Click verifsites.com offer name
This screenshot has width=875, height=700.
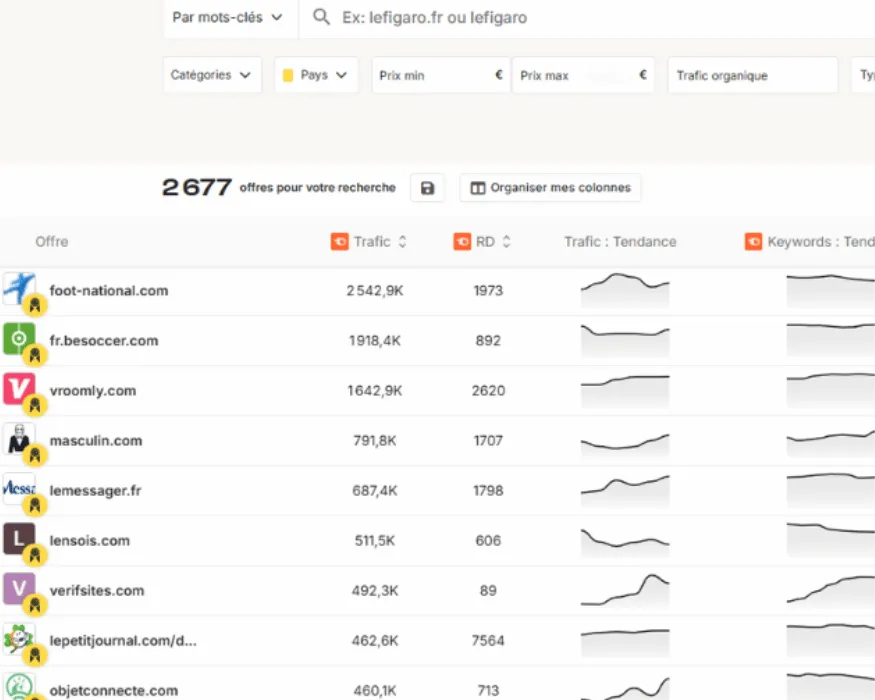pyautogui.click(x=97, y=591)
